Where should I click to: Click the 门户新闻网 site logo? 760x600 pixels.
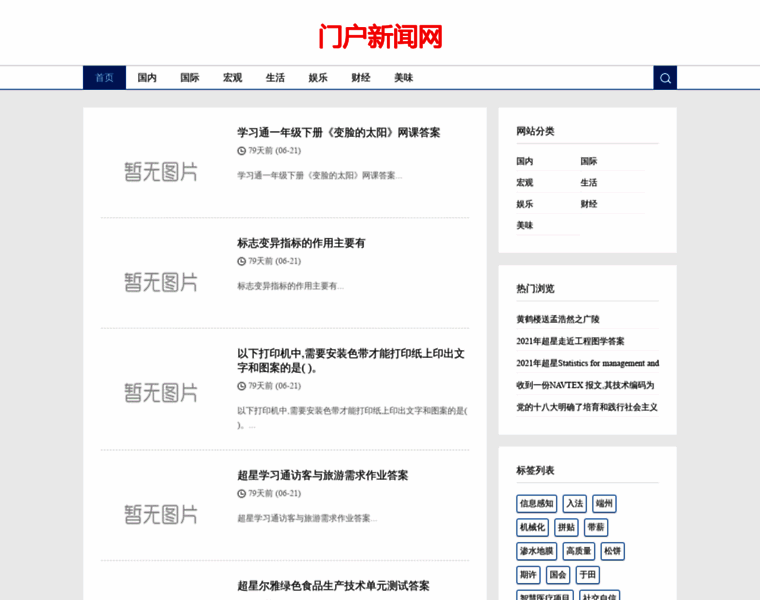click(x=380, y=37)
